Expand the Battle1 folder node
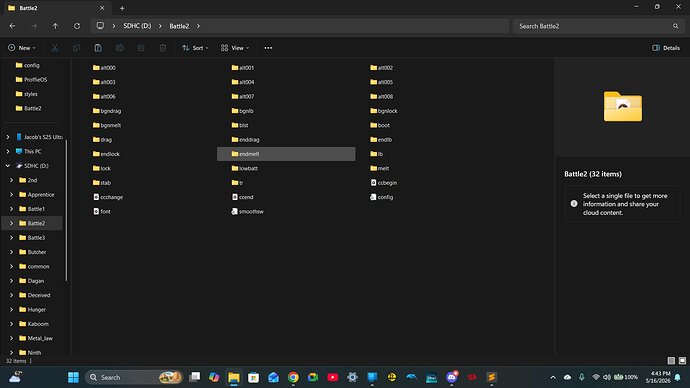690x388 pixels. pyautogui.click(x=11, y=209)
